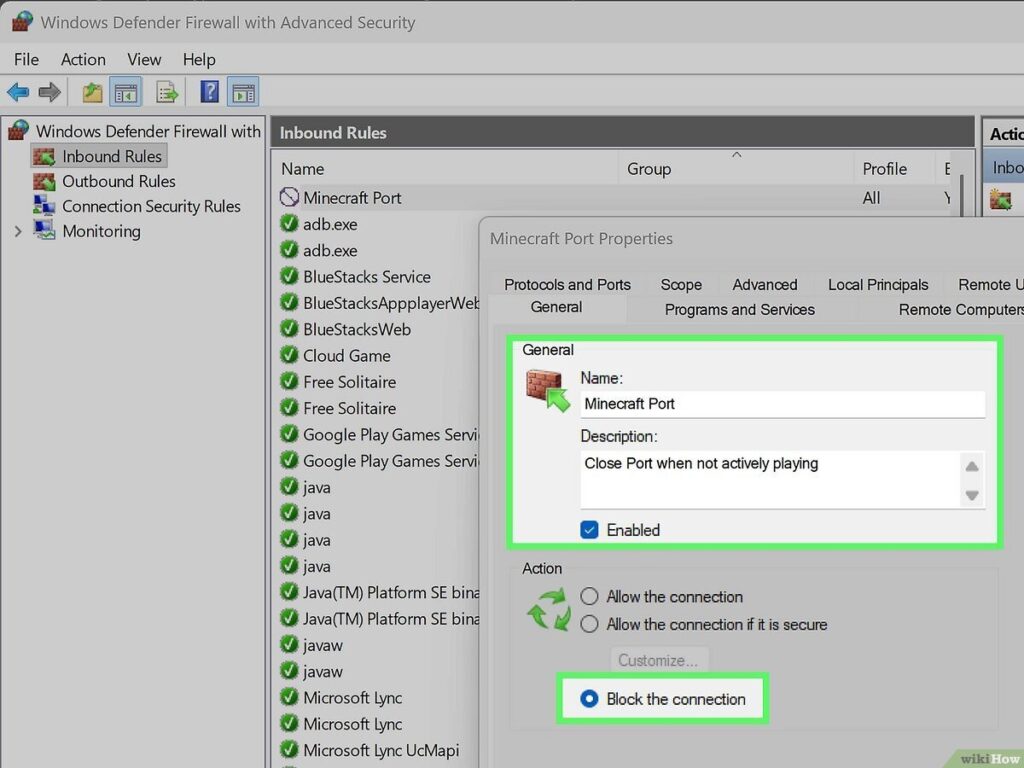This screenshot has width=1024, height=768.
Task: Click the blue Back arrow in toolbar
Action: tap(18, 93)
